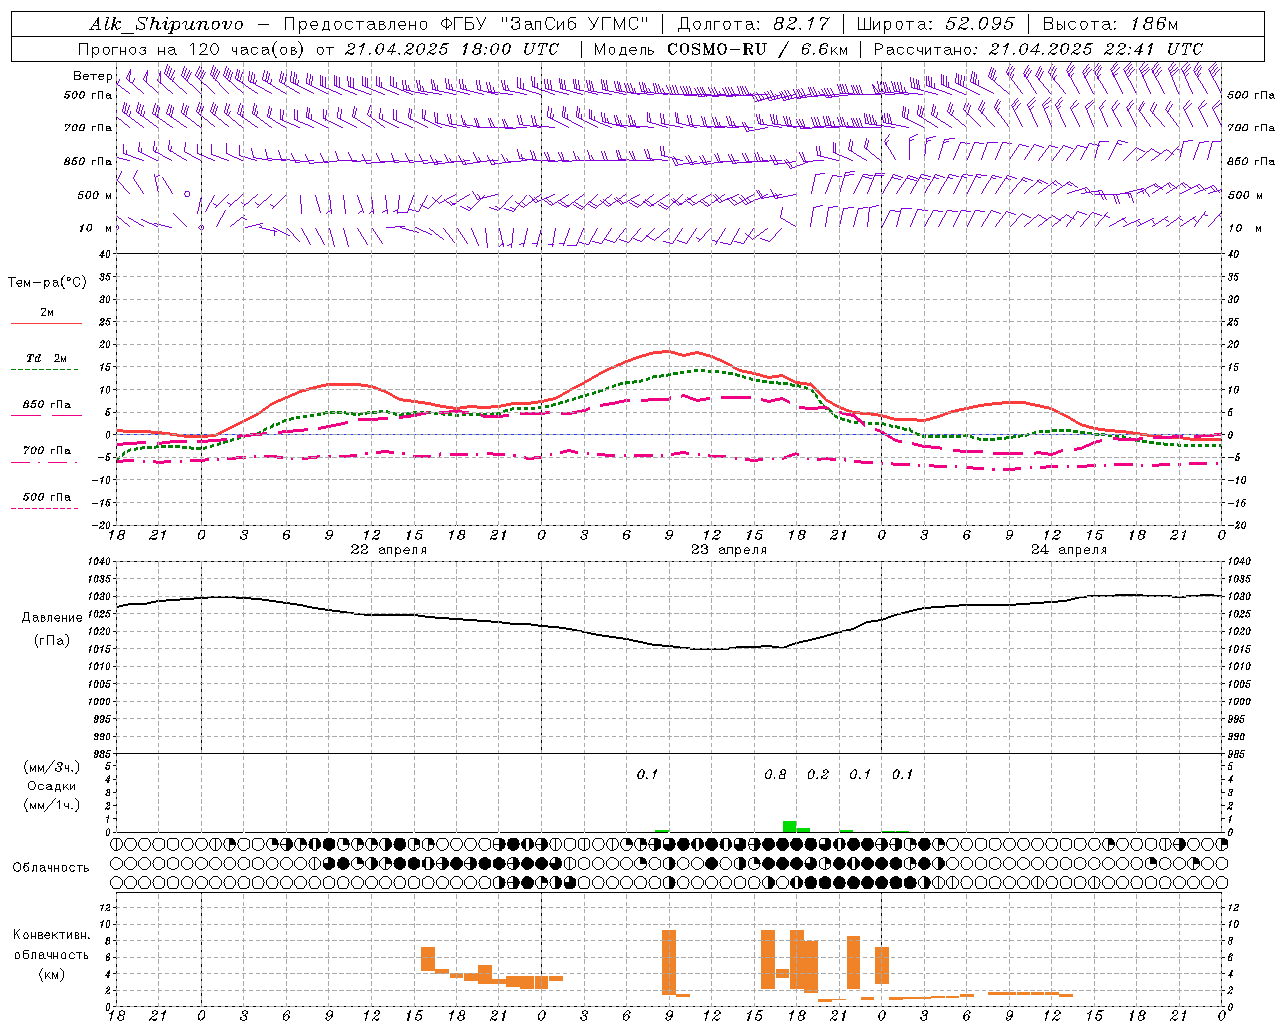
Task: Select the "ЗапСиб УГМС" provider text
Action: click(574, 24)
